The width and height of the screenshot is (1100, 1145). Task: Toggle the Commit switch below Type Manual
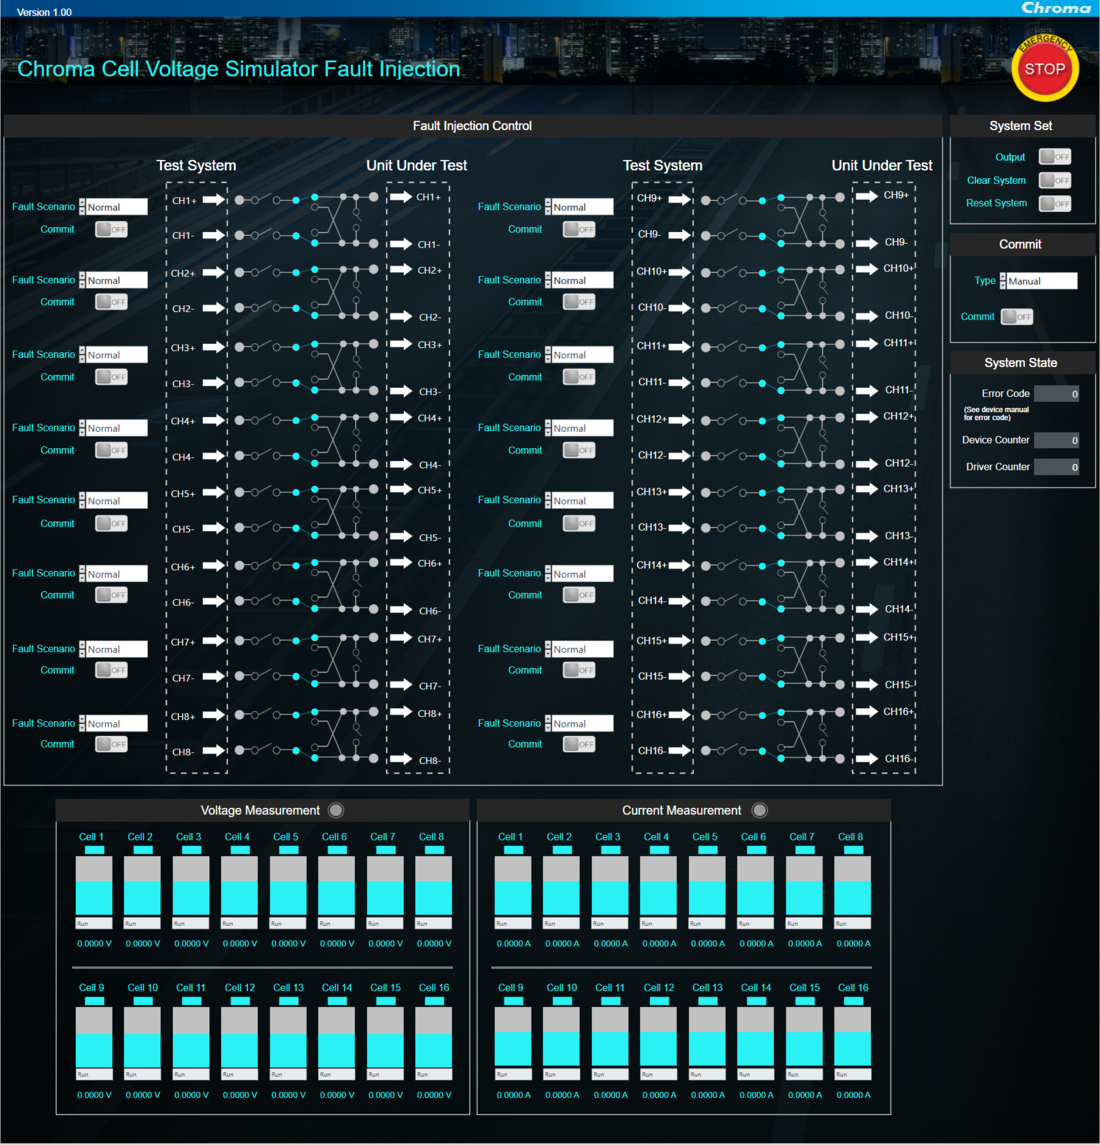point(1017,317)
